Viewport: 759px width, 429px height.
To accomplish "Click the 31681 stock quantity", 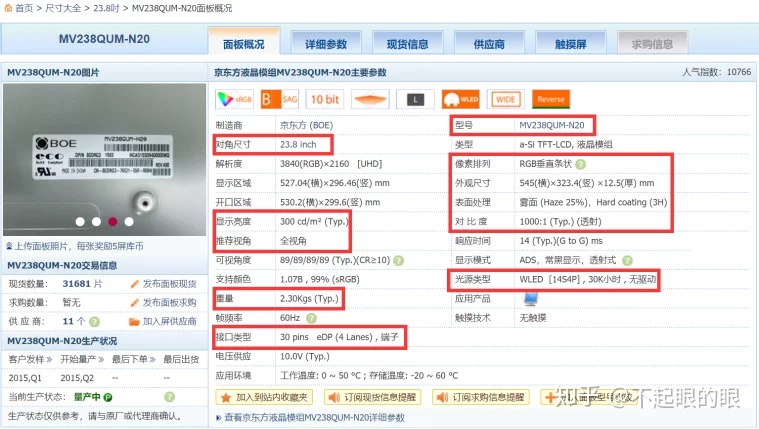I will (x=76, y=284).
